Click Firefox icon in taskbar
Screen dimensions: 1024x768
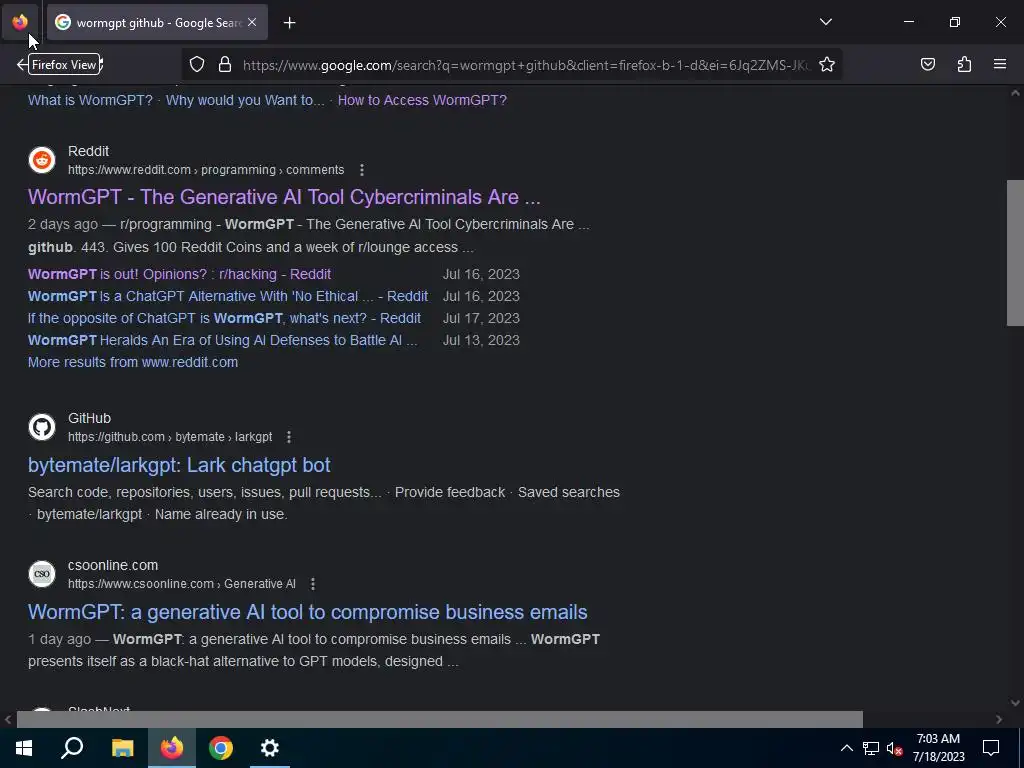[x=172, y=748]
